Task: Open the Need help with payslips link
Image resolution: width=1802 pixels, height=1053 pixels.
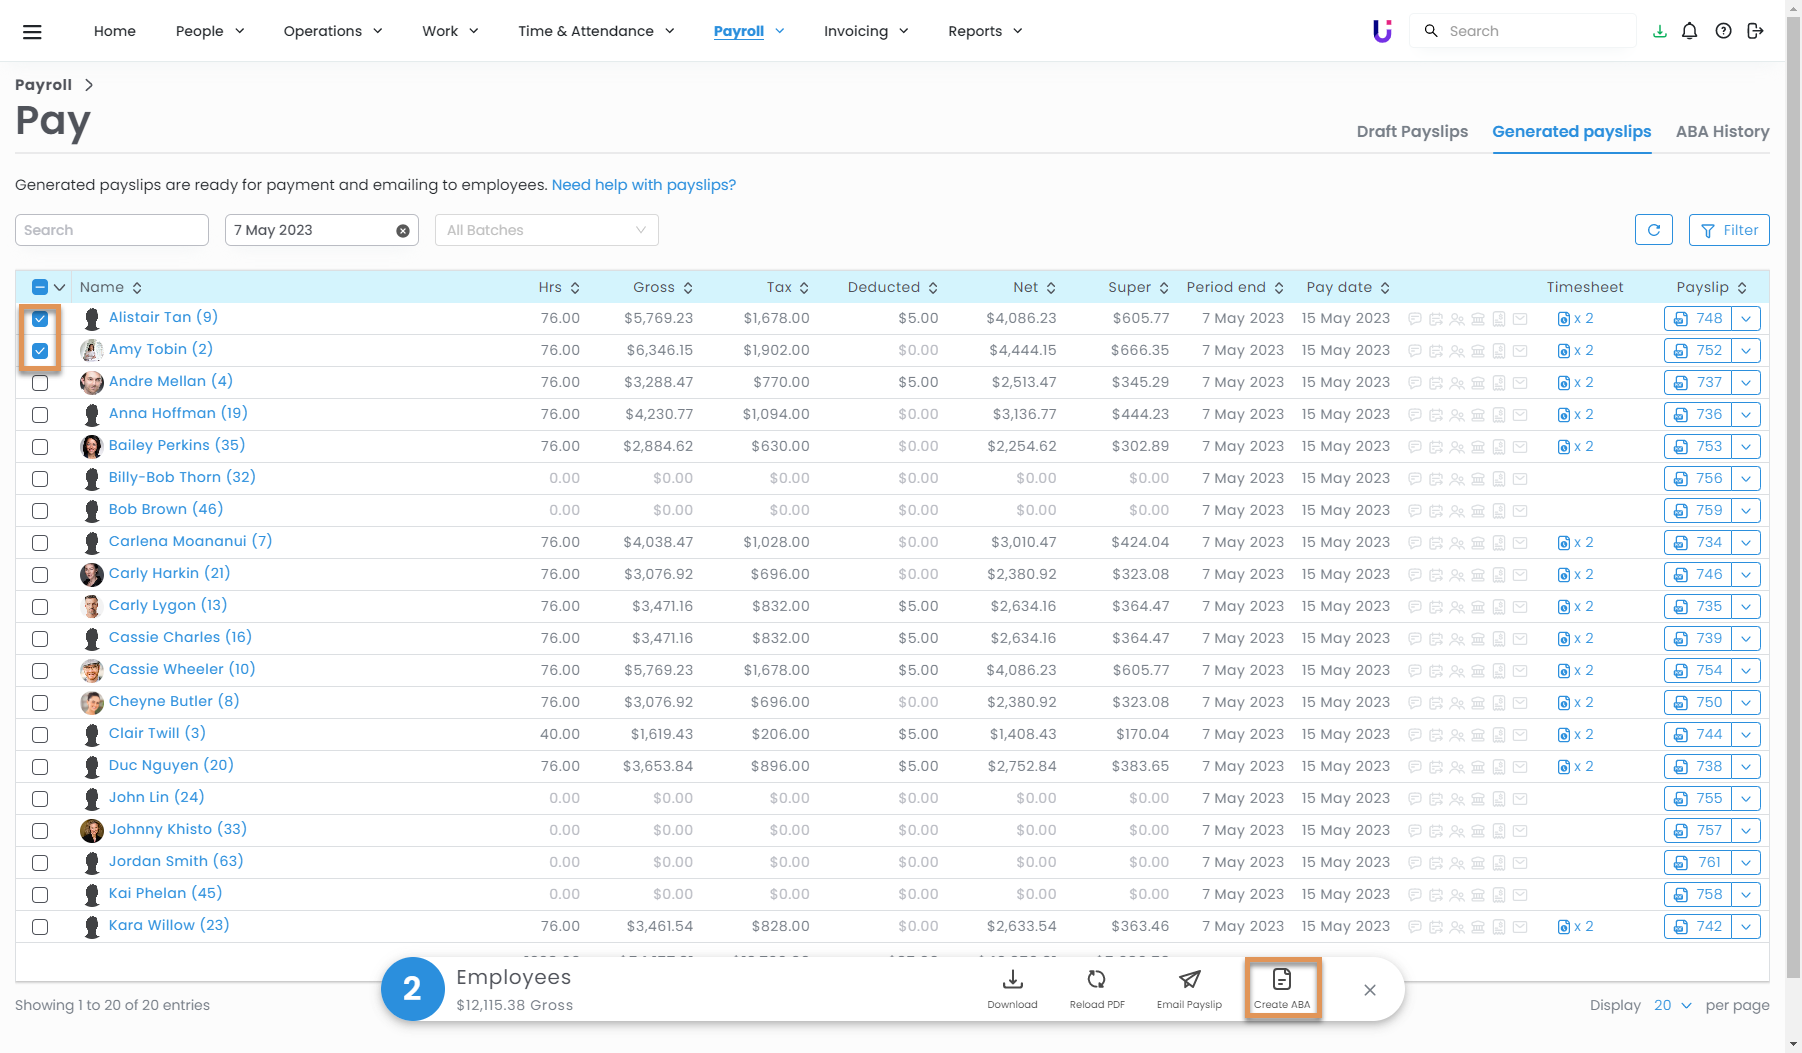Action: click(x=643, y=185)
